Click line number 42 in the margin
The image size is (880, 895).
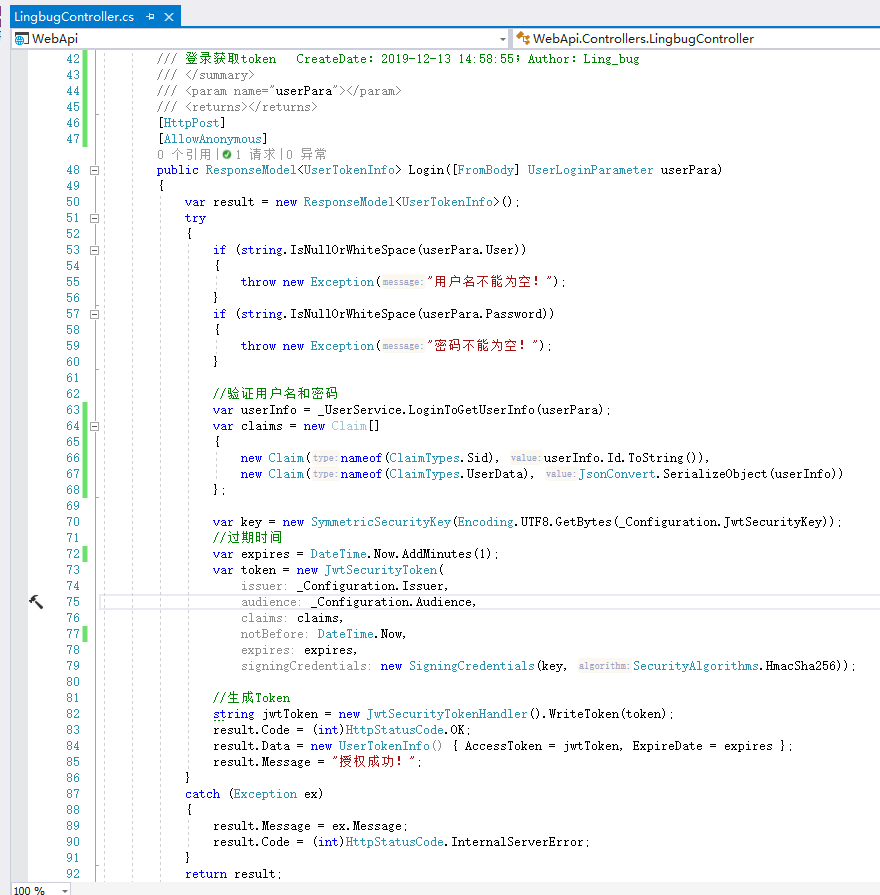click(72, 59)
